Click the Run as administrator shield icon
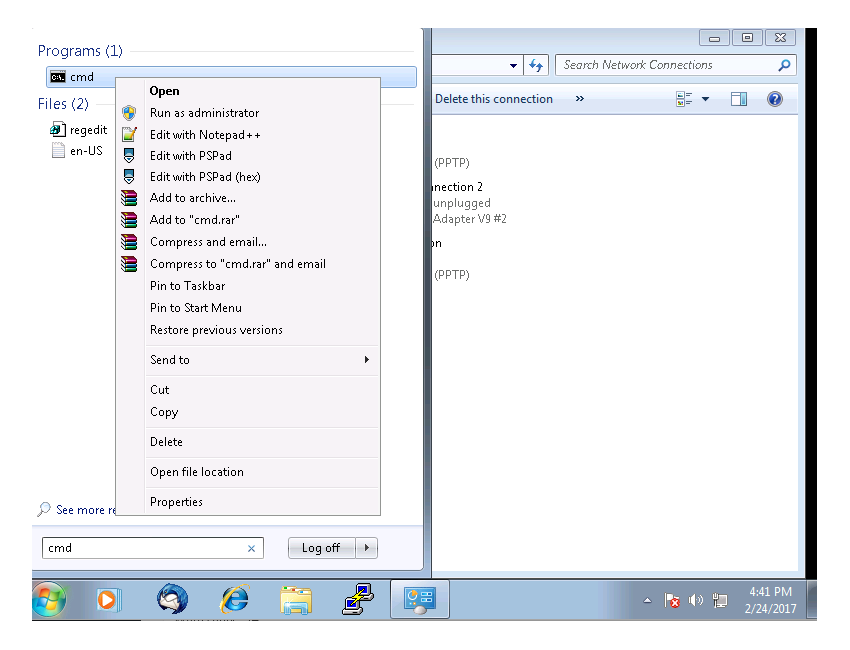The width and height of the screenshot is (850, 650). [129, 113]
